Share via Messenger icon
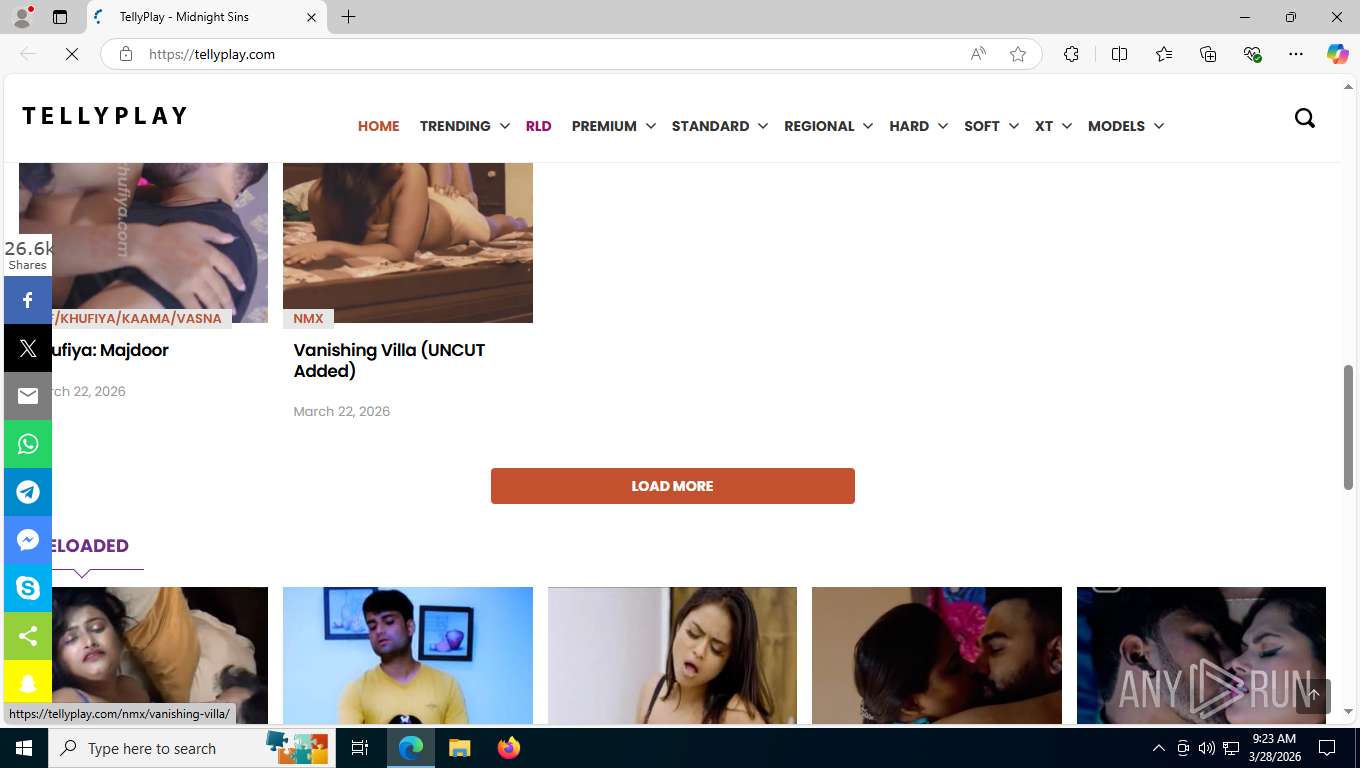The height and width of the screenshot is (768, 1360). coord(28,540)
